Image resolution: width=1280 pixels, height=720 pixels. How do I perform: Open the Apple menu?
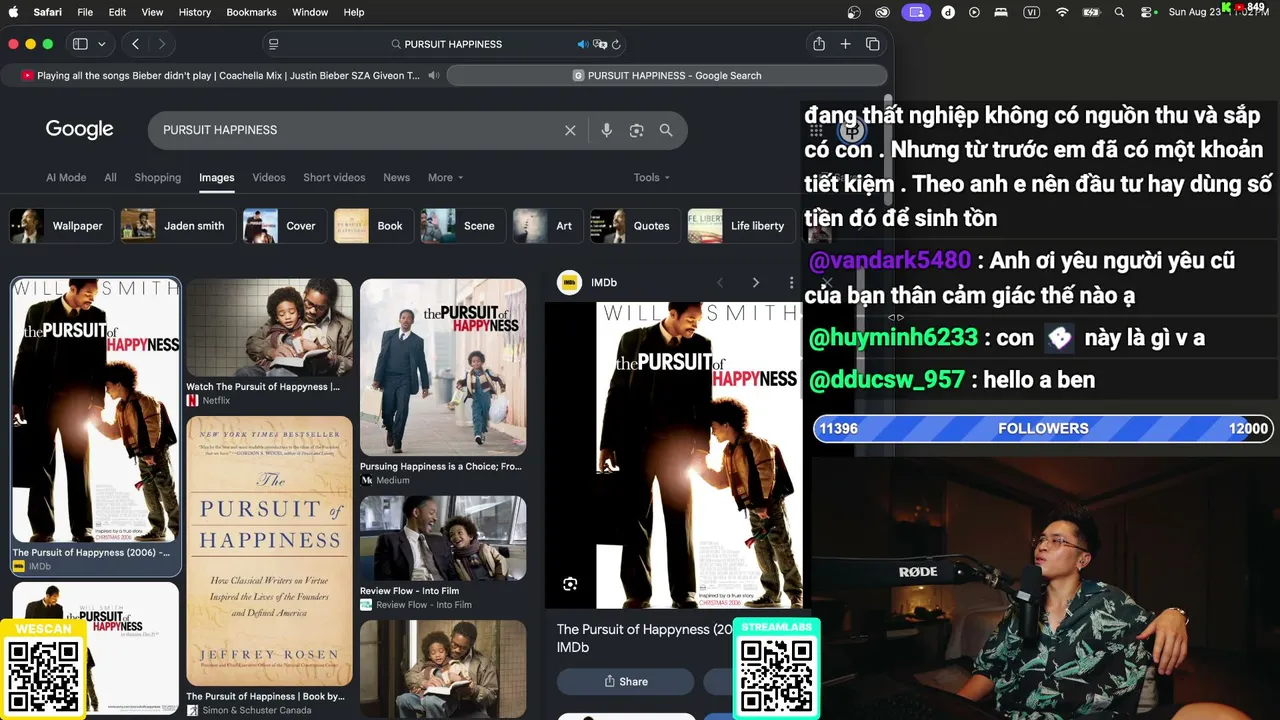(x=14, y=12)
